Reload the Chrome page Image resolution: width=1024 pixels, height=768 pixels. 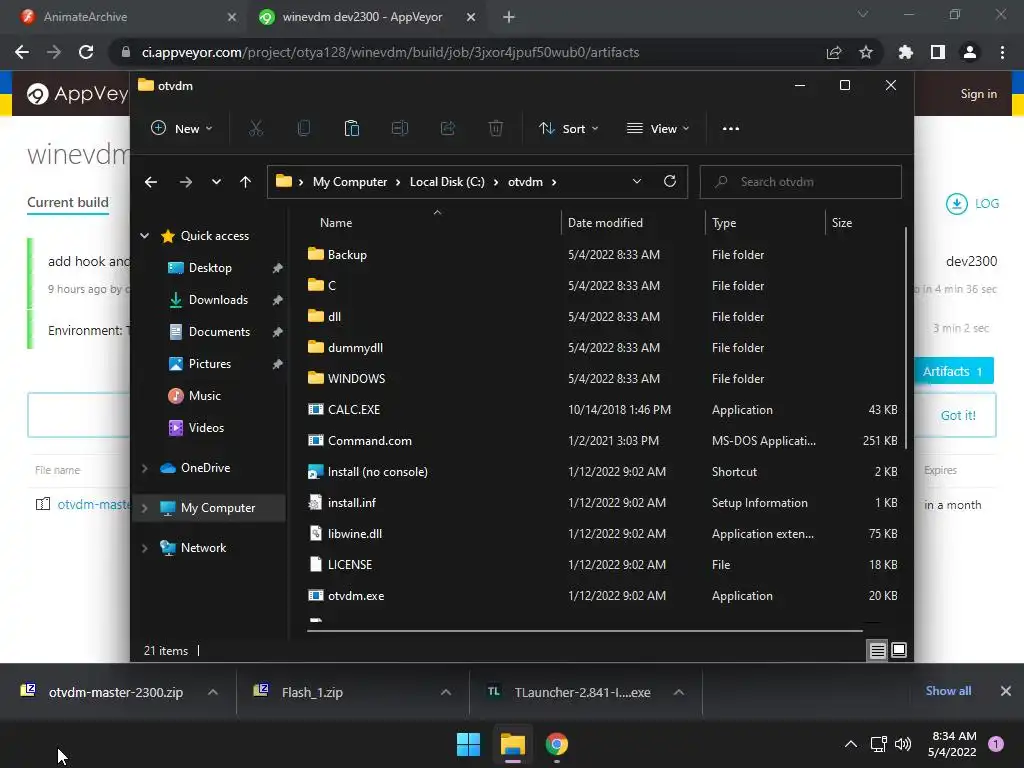tap(86, 52)
